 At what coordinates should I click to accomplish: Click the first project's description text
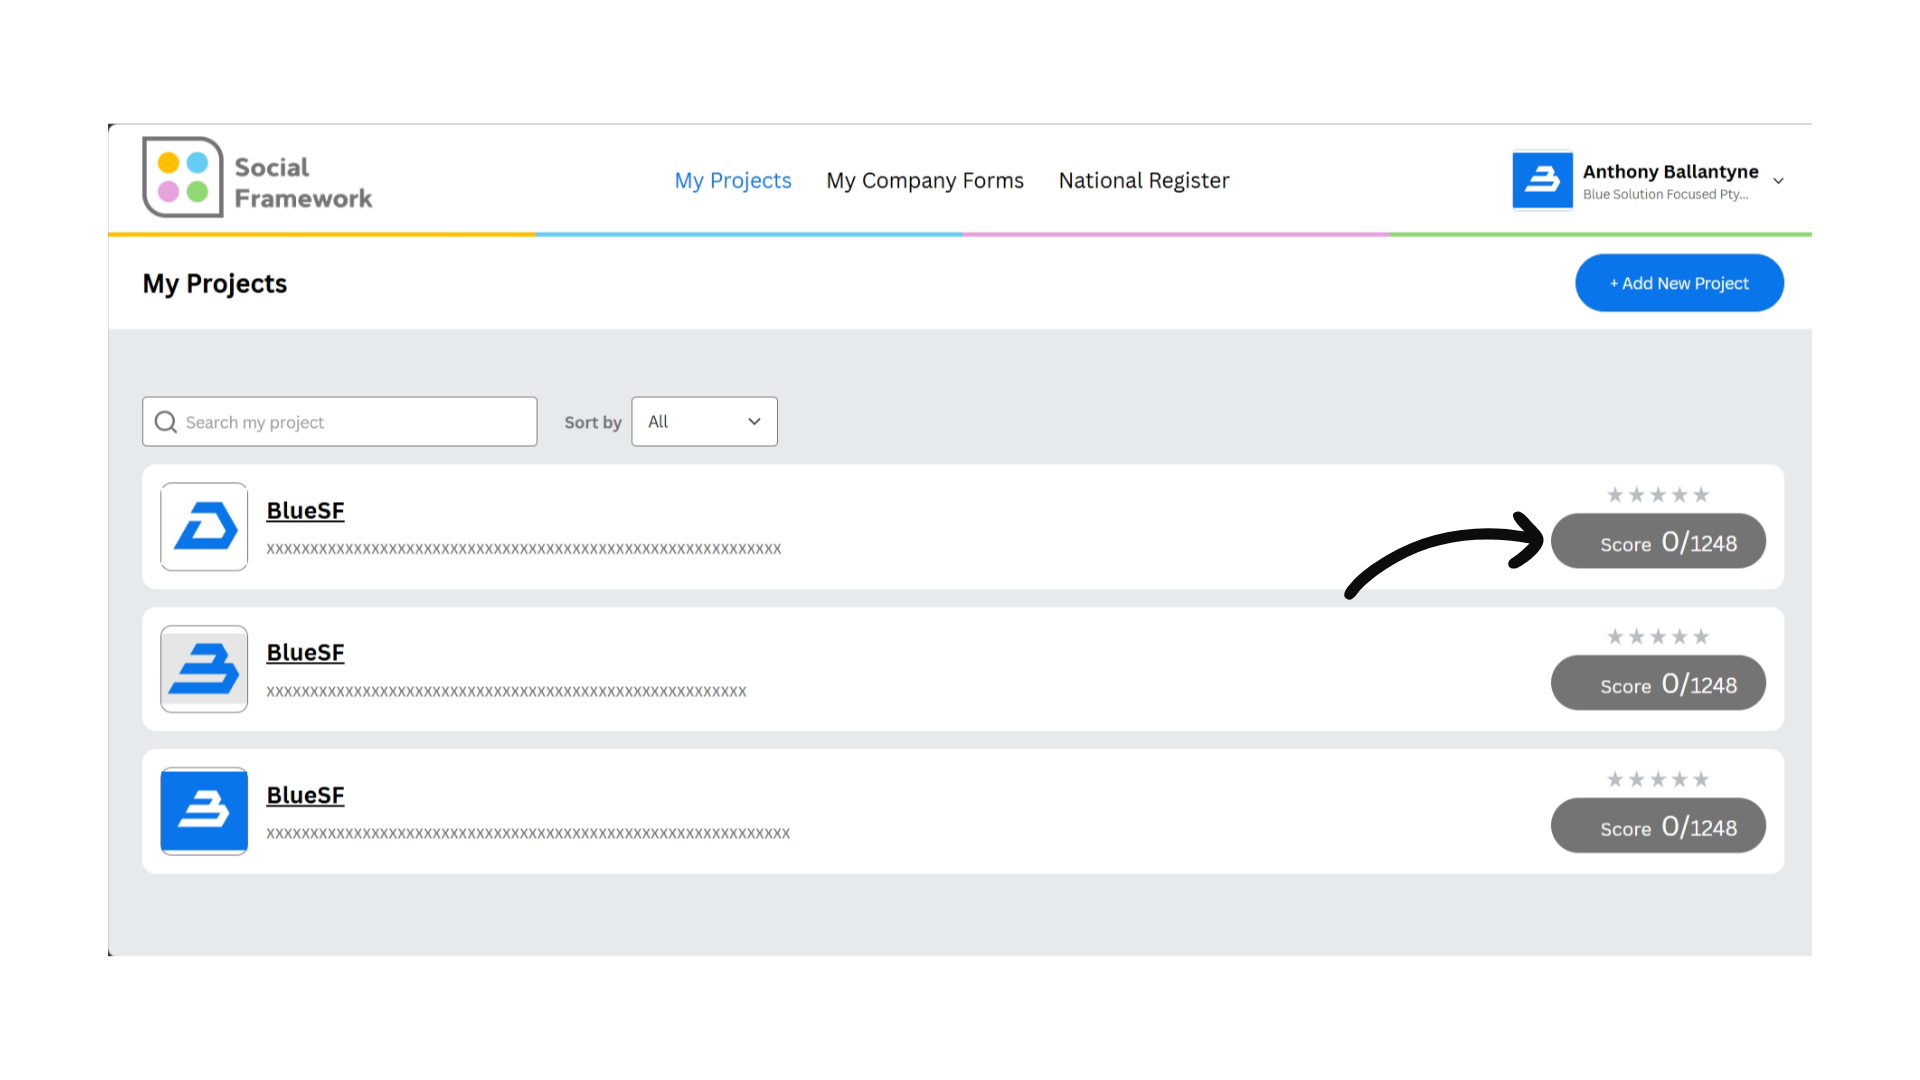(x=524, y=549)
